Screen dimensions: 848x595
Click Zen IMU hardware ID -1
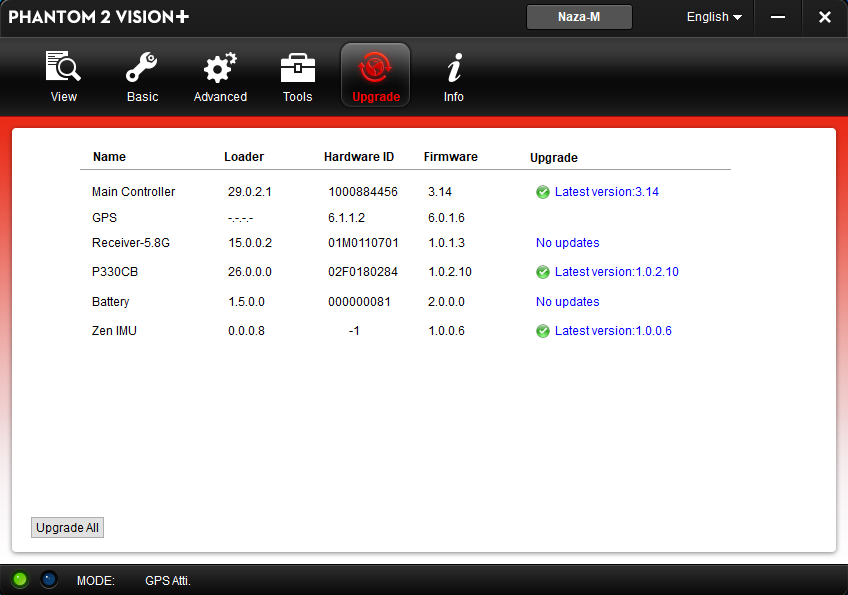354,331
